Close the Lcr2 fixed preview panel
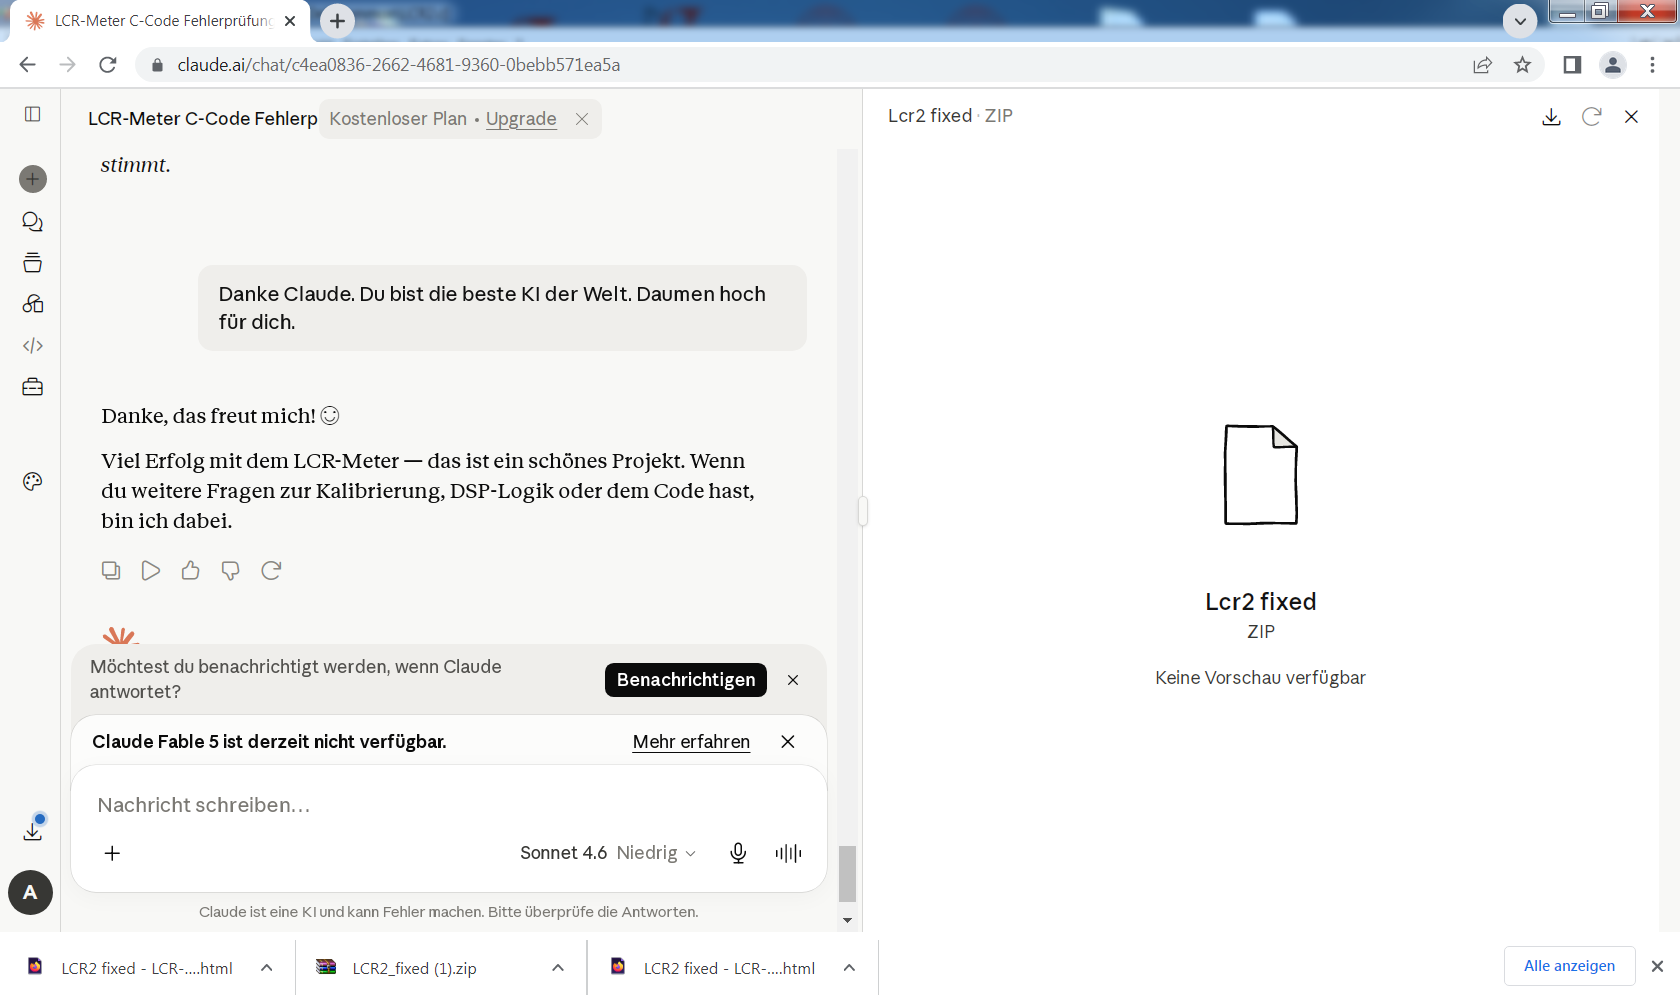This screenshot has height=1002, width=1680. pyautogui.click(x=1631, y=117)
